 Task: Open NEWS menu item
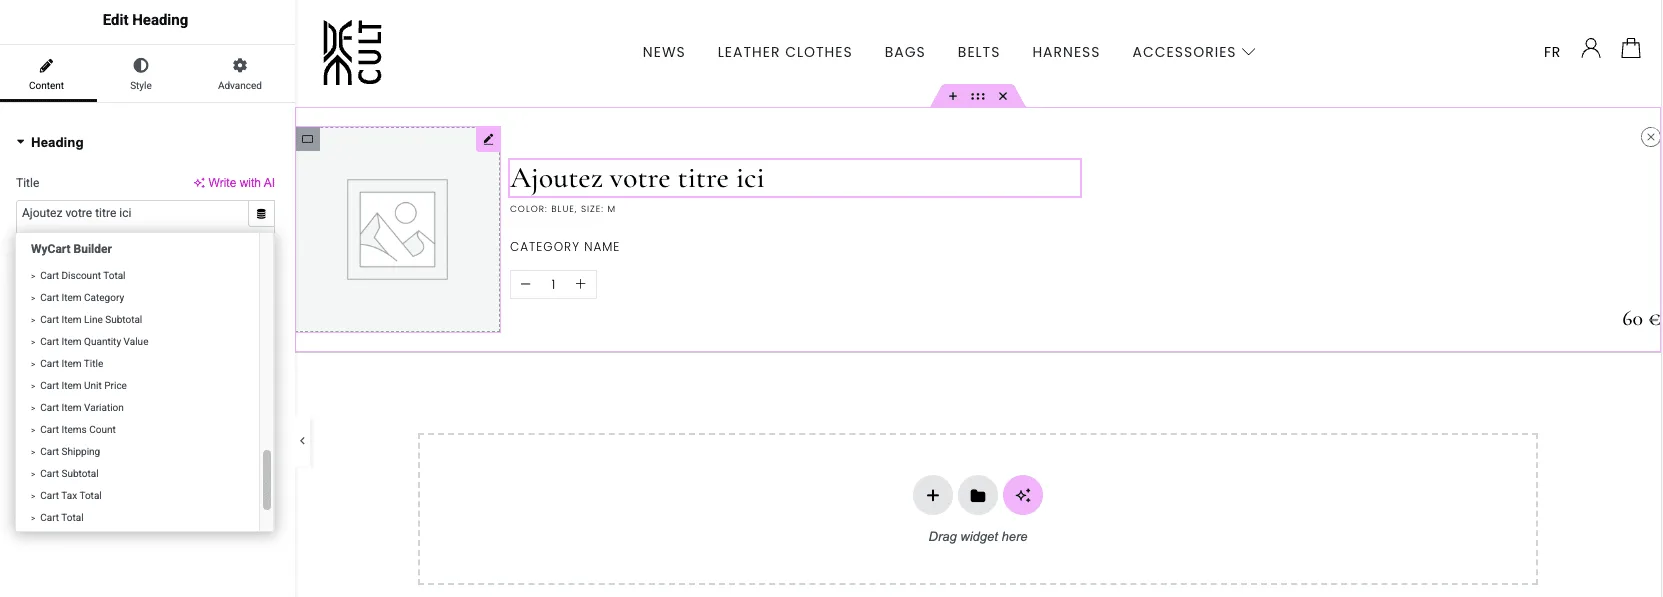click(x=664, y=52)
